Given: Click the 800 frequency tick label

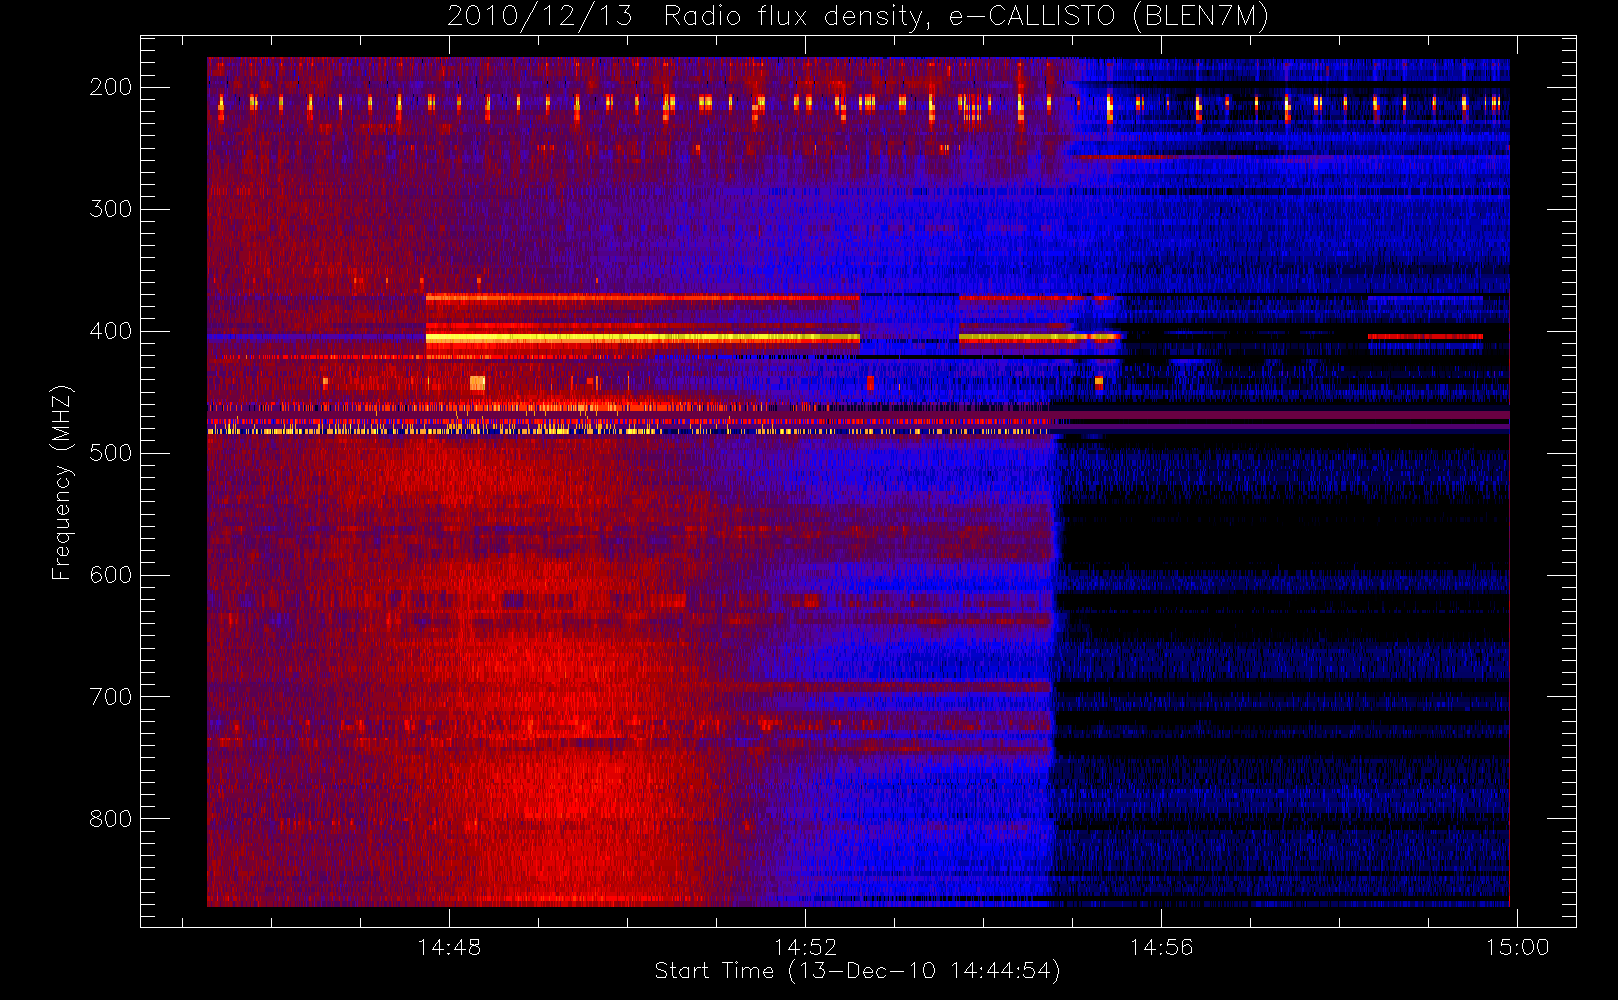Looking at the screenshot, I should 111,819.
